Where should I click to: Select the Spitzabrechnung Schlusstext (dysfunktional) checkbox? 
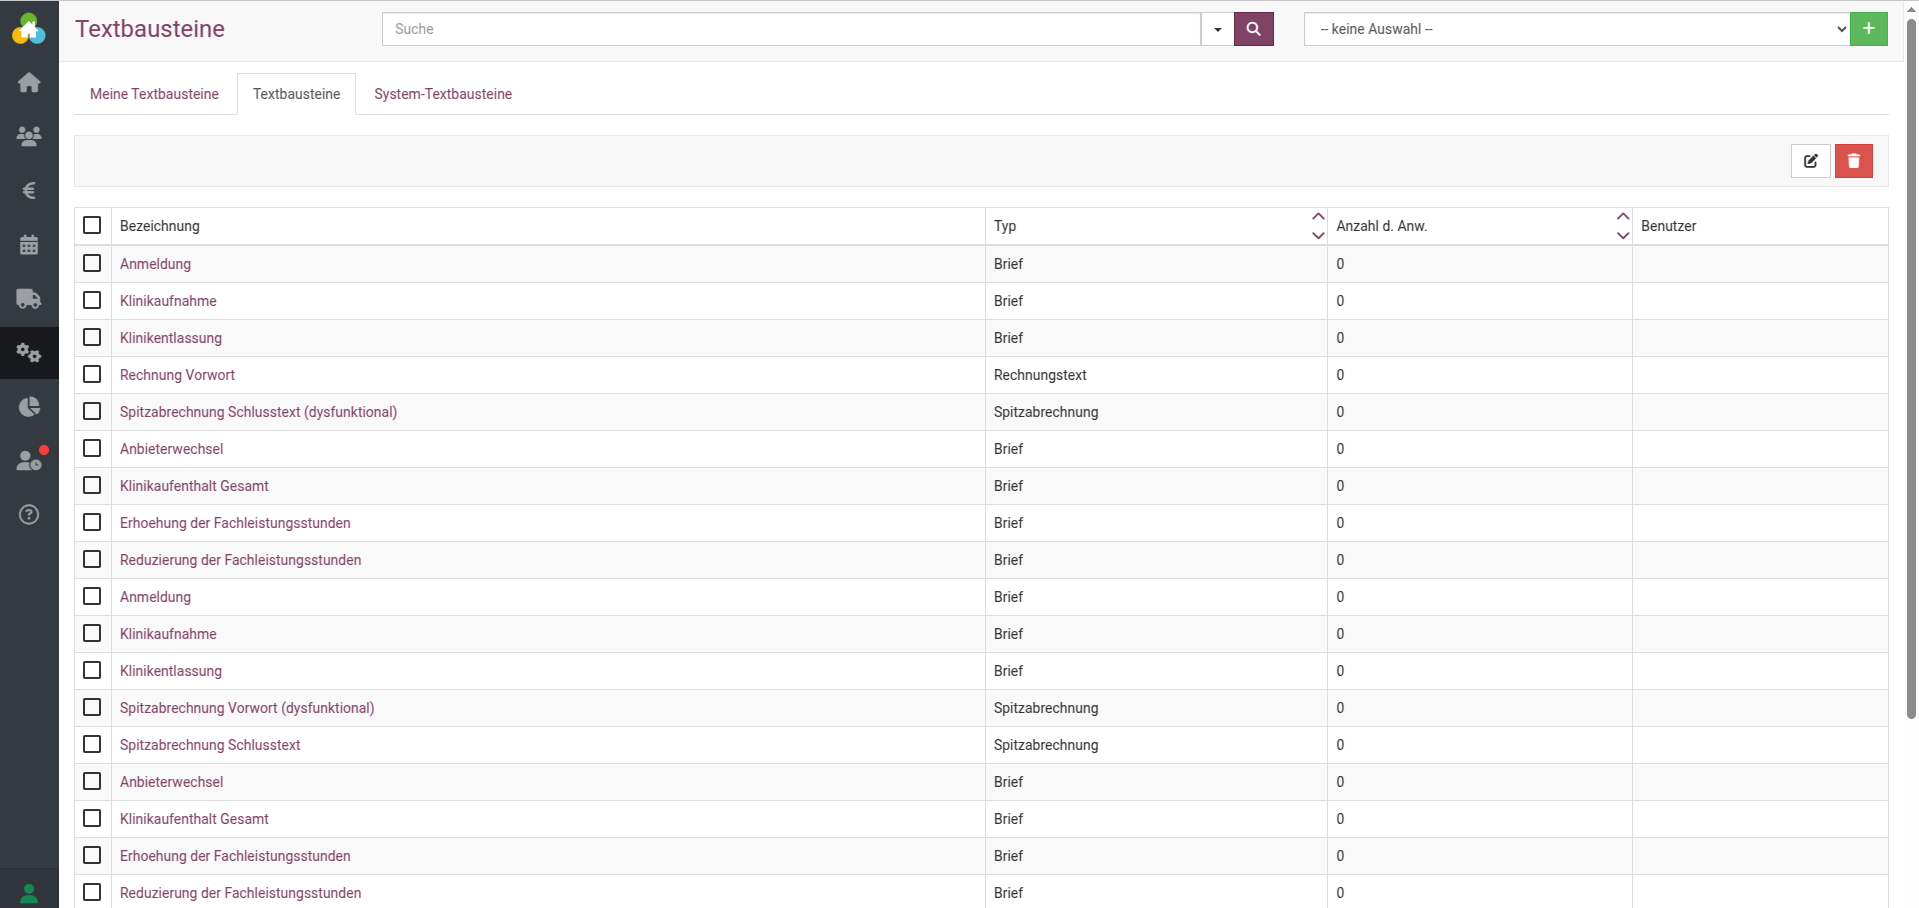pyautogui.click(x=92, y=411)
